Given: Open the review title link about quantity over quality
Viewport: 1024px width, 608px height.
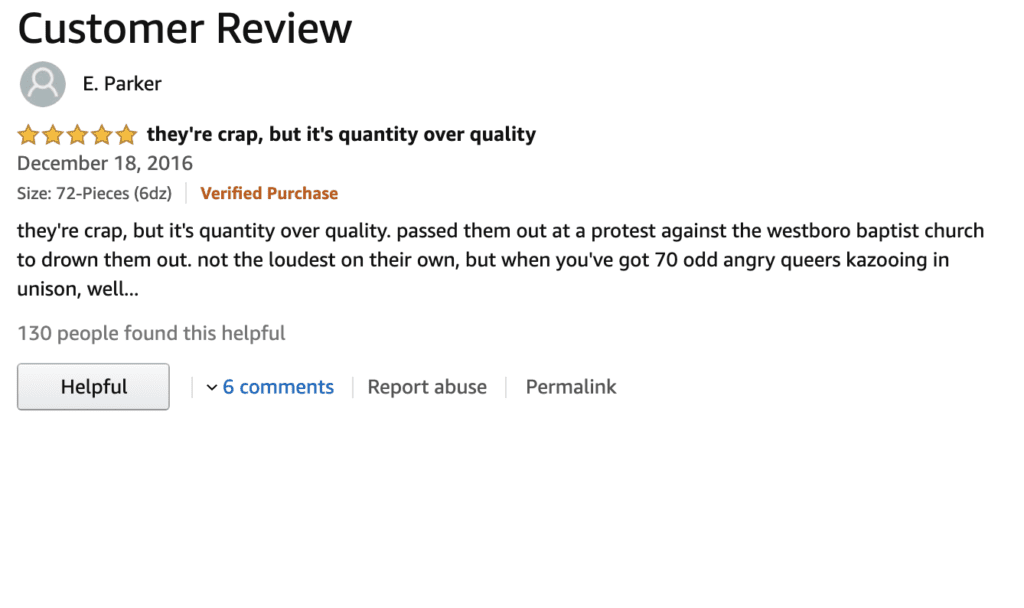Looking at the screenshot, I should point(340,134).
